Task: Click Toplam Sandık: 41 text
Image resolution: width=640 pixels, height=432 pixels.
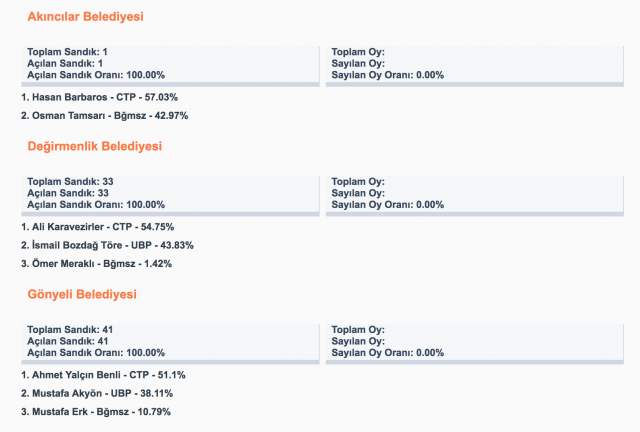Action: click(x=70, y=329)
